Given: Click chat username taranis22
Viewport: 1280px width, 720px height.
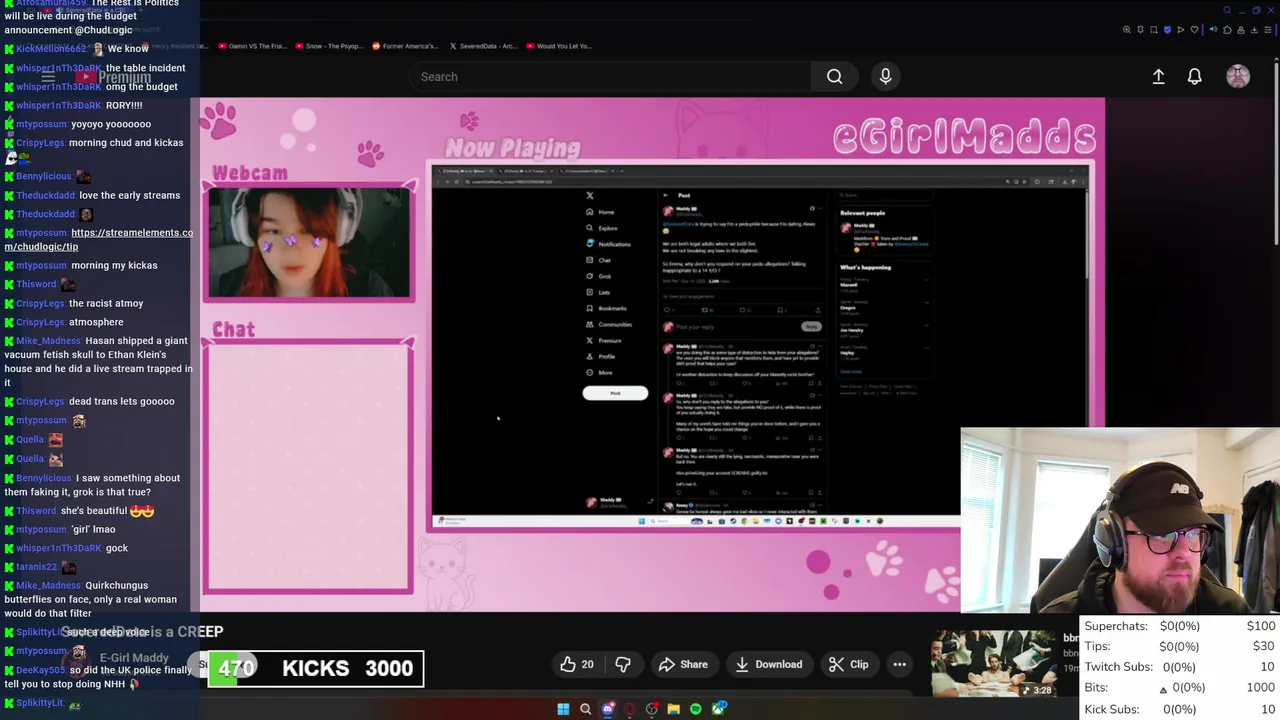Looking at the screenshot, I should pos(36,567).
